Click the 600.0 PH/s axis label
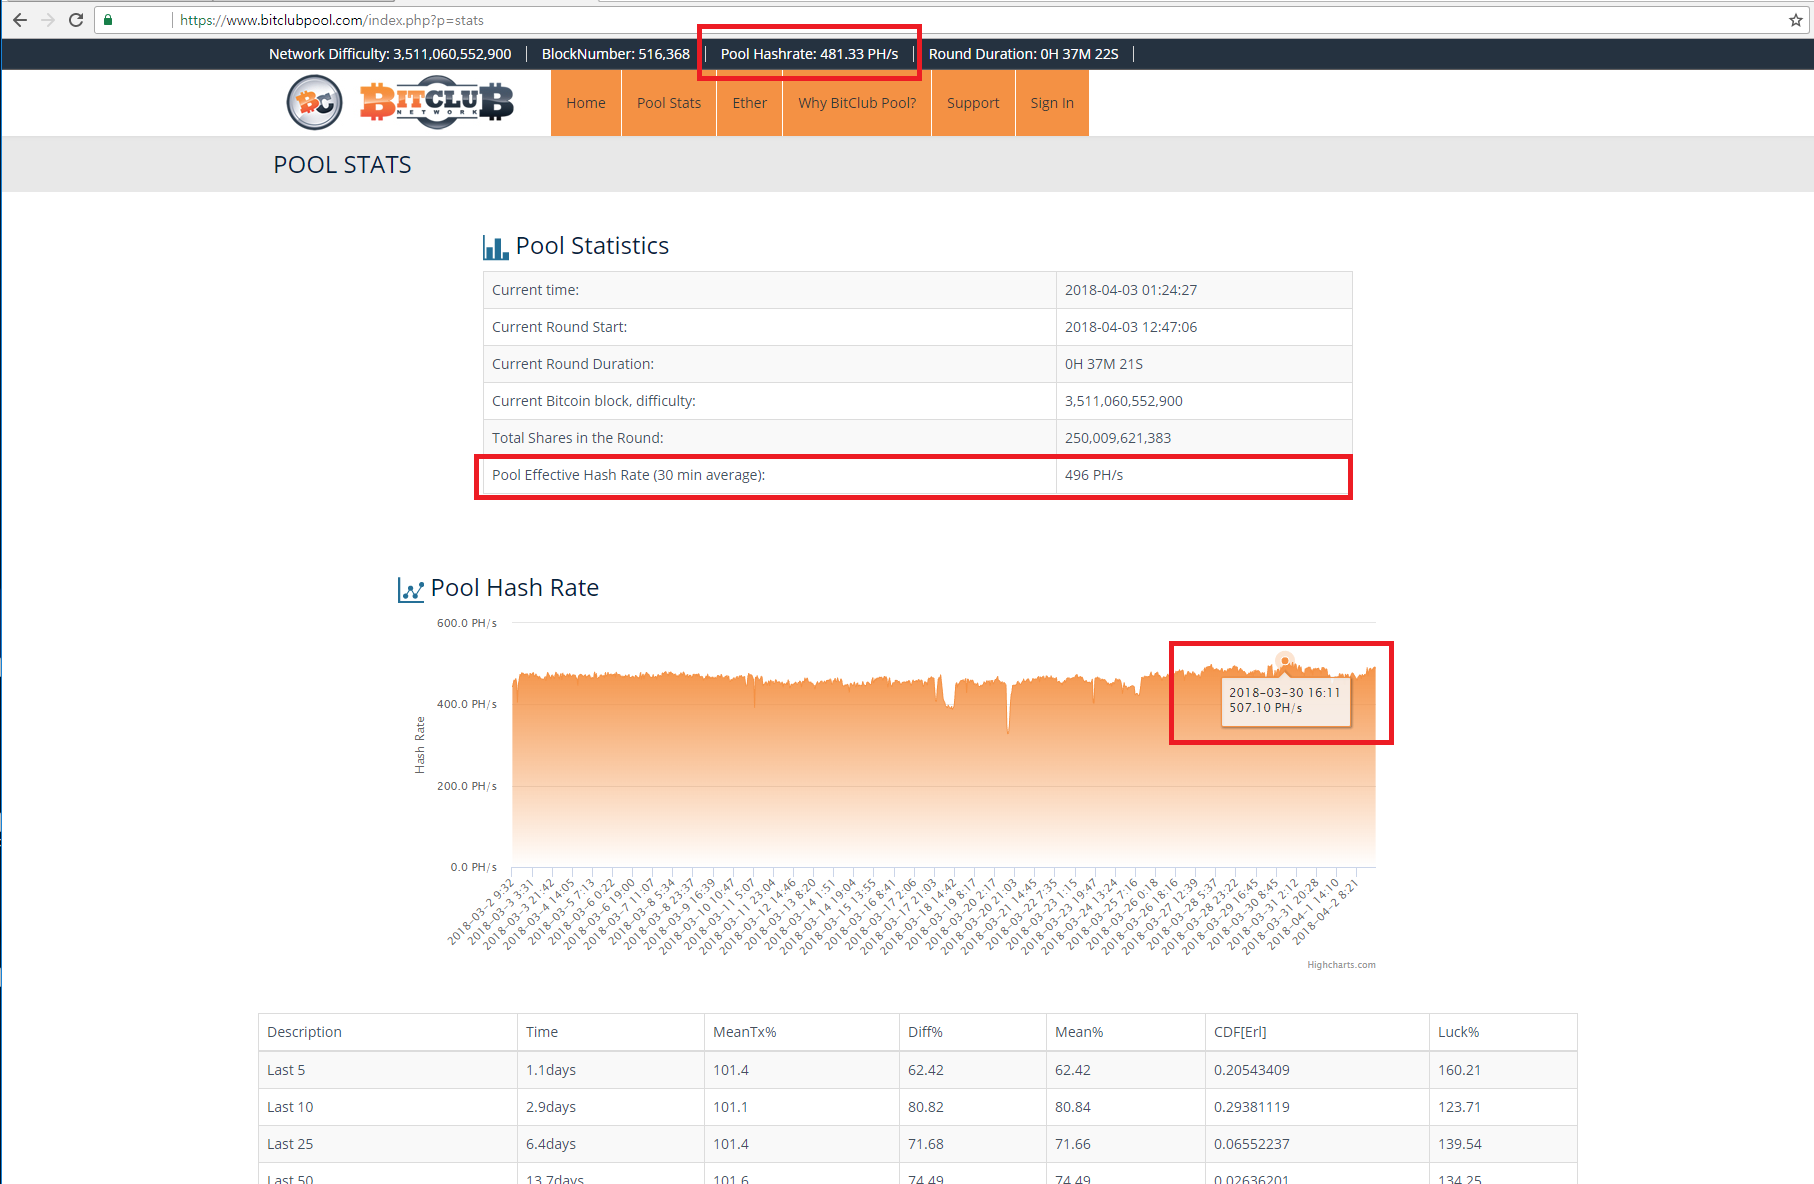The height and width of the screenshot is (1184, 1814). (467, 623)
